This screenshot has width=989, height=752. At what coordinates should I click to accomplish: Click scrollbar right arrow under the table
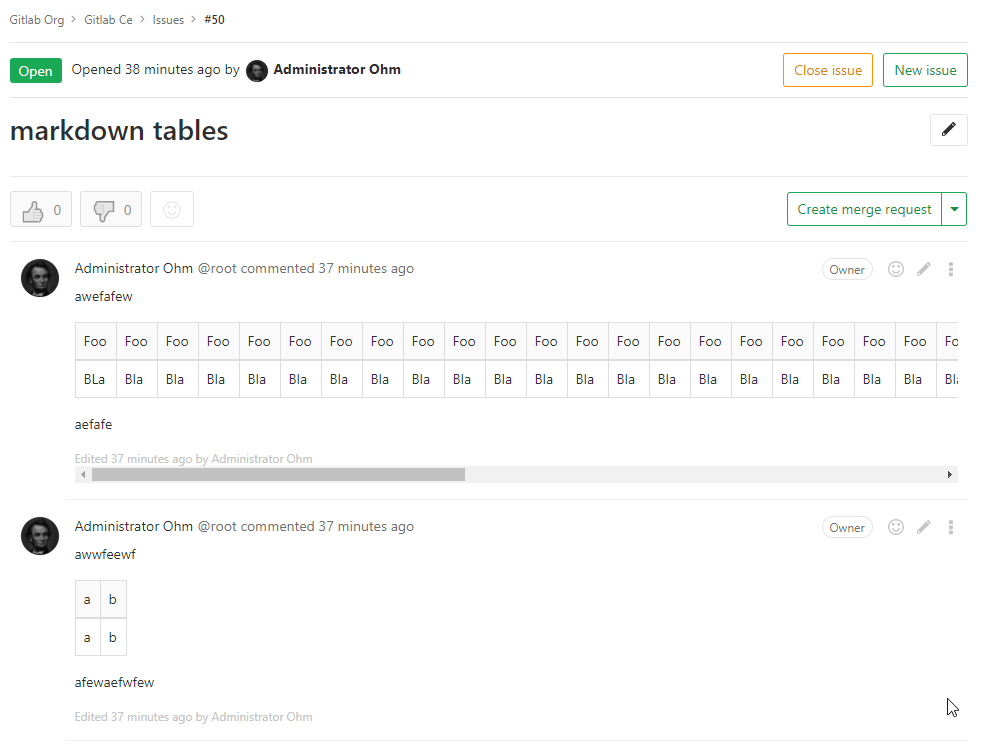[950, 475]
